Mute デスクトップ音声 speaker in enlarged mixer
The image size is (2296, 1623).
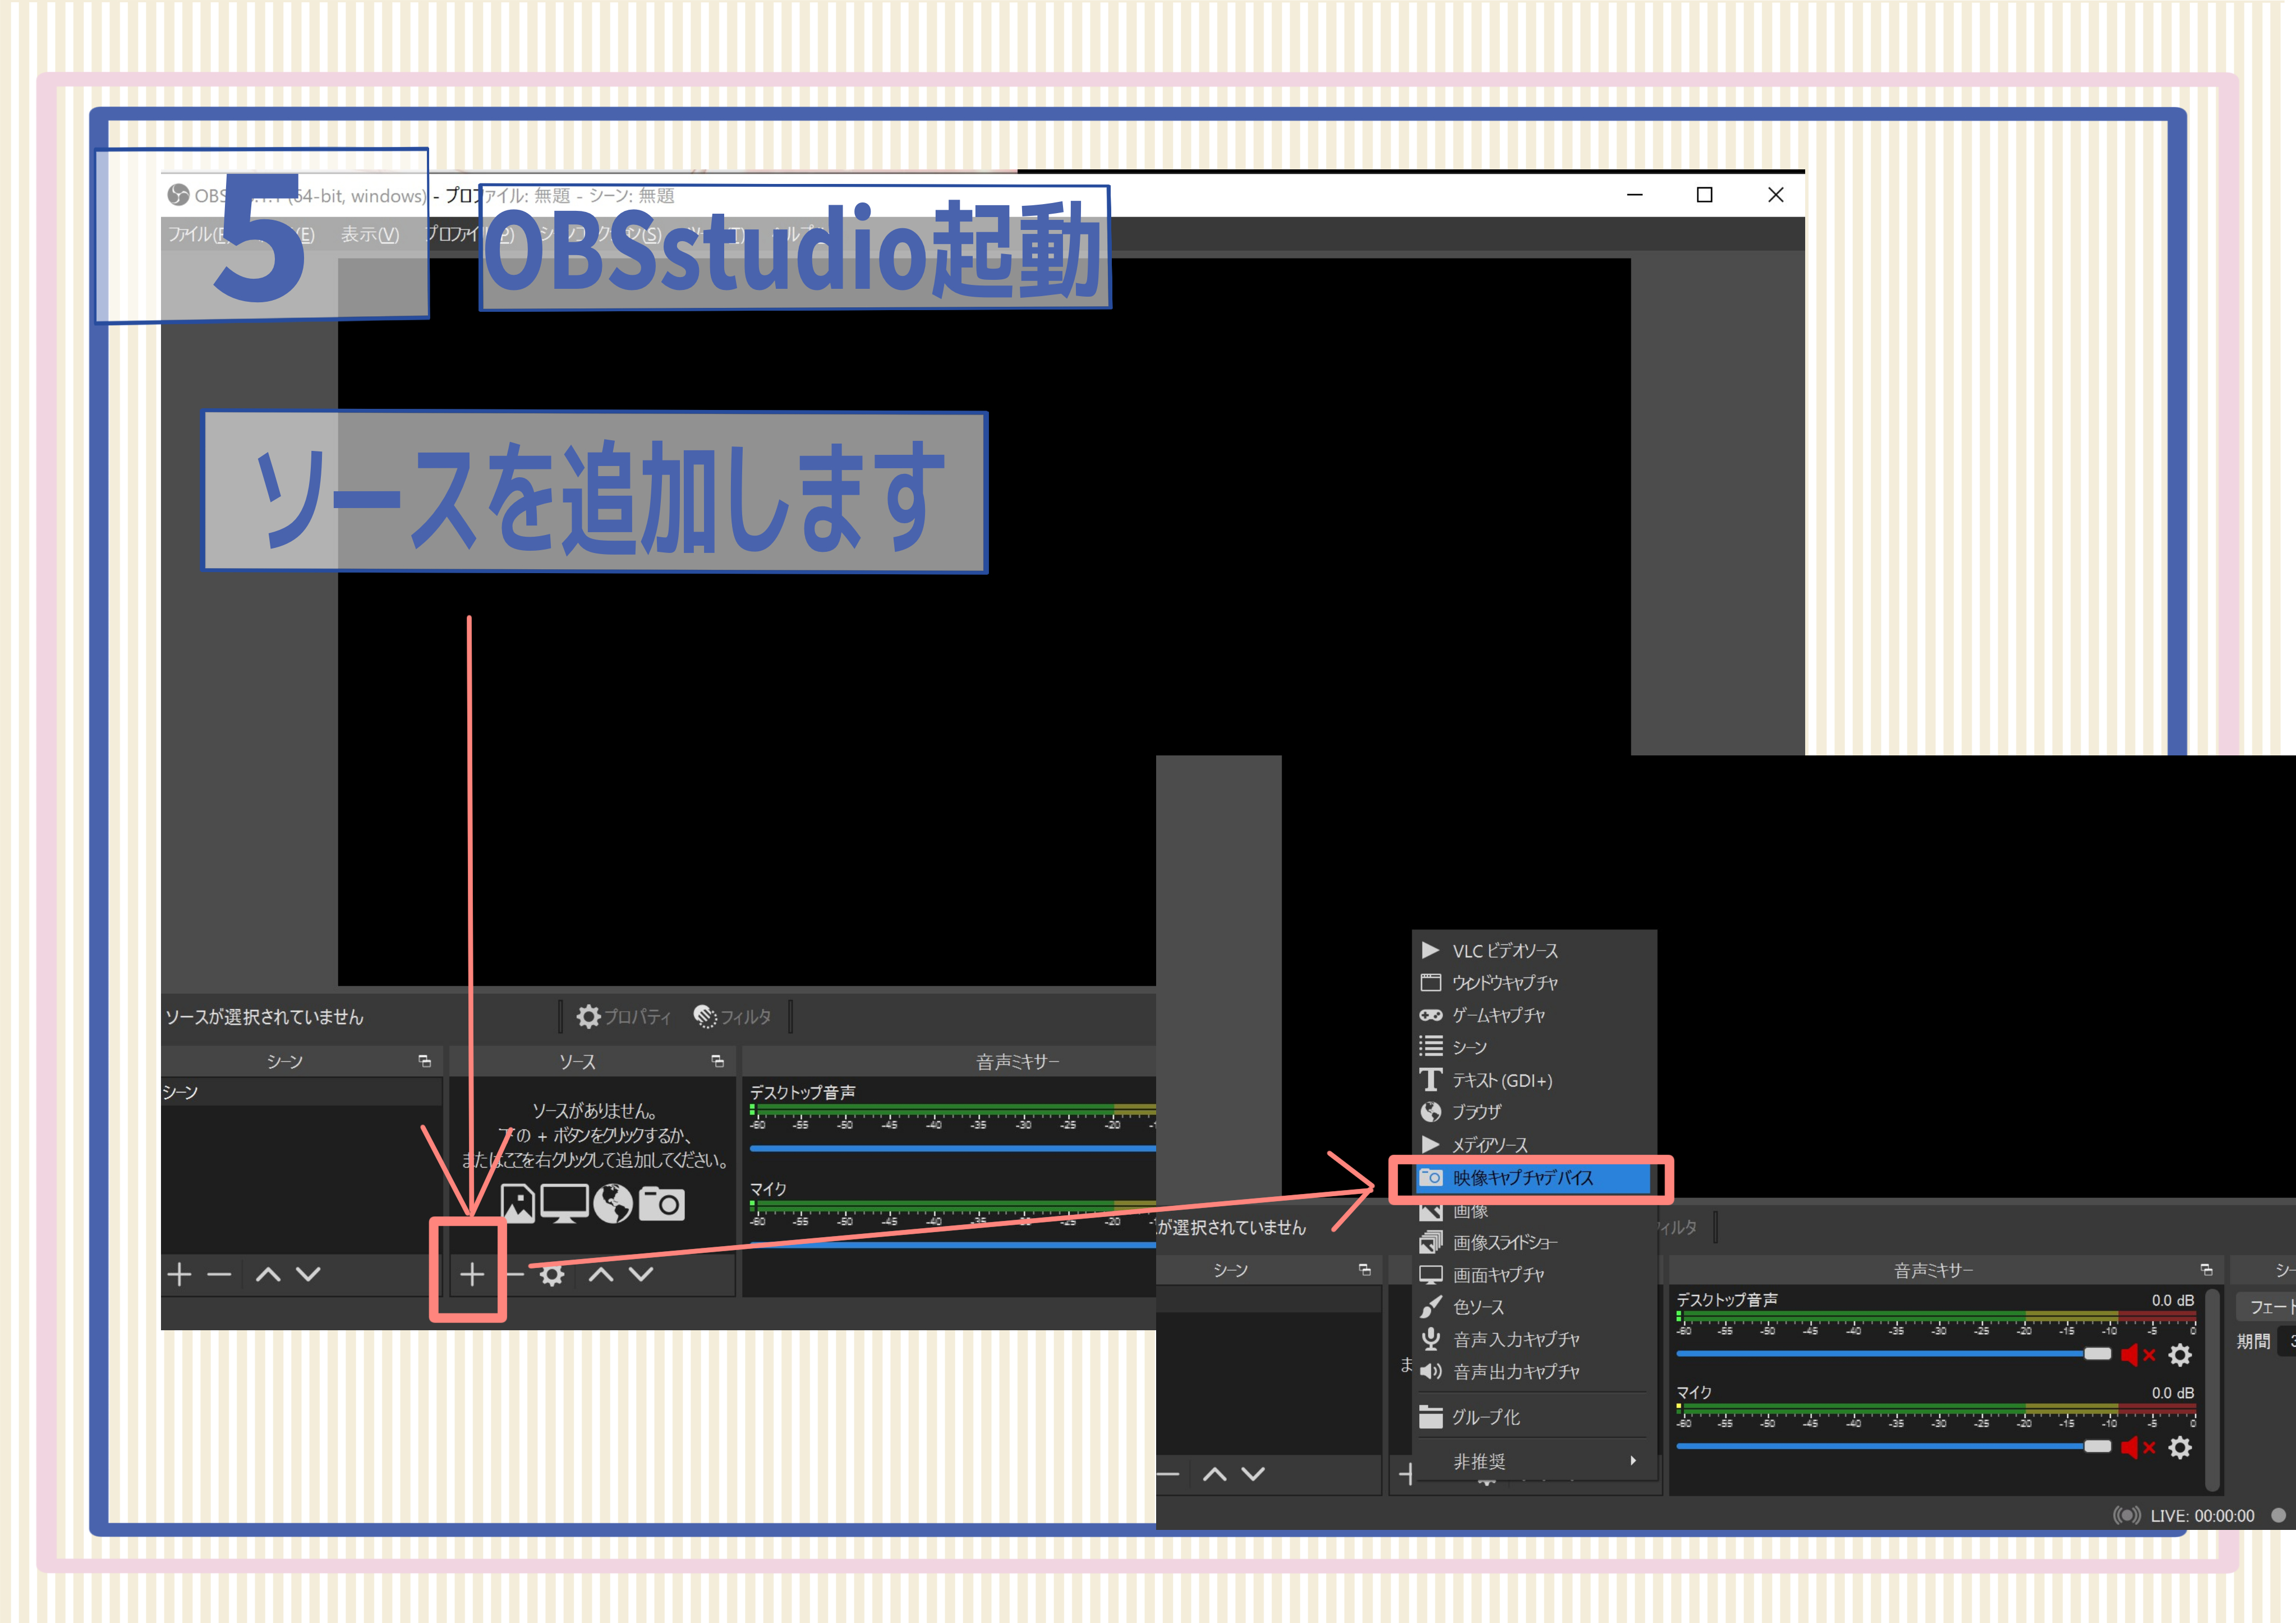coord(2138,1355)
